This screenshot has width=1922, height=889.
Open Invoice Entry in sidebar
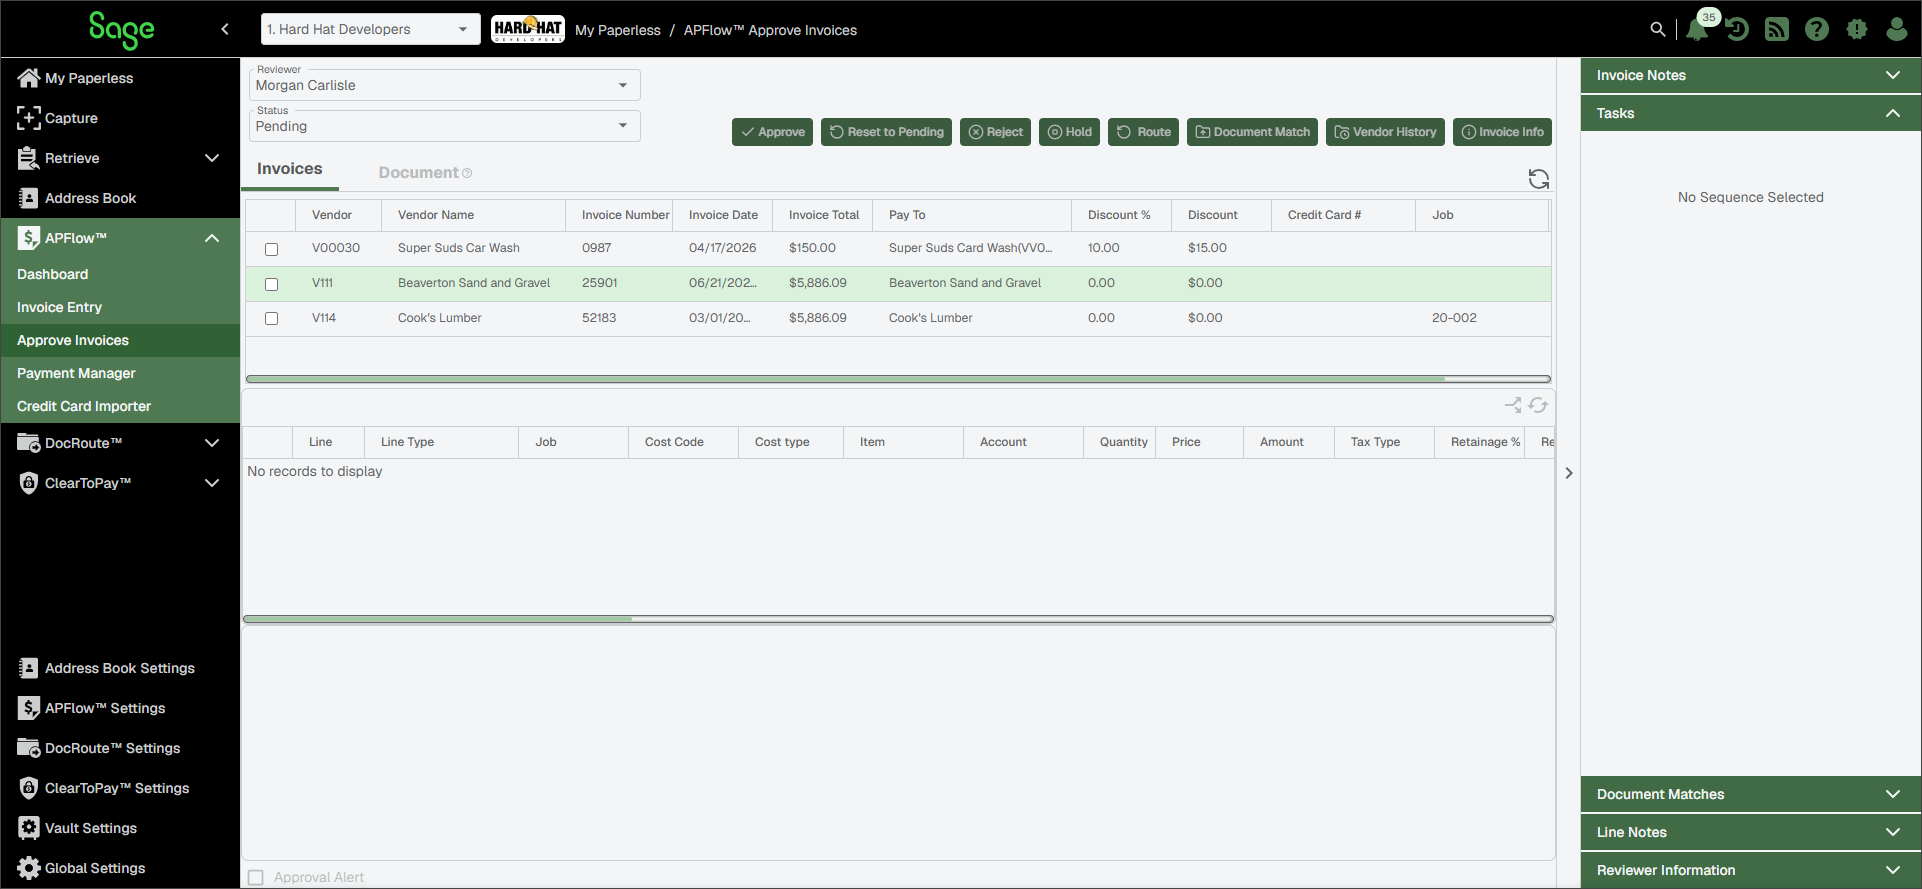coord(59,307)
